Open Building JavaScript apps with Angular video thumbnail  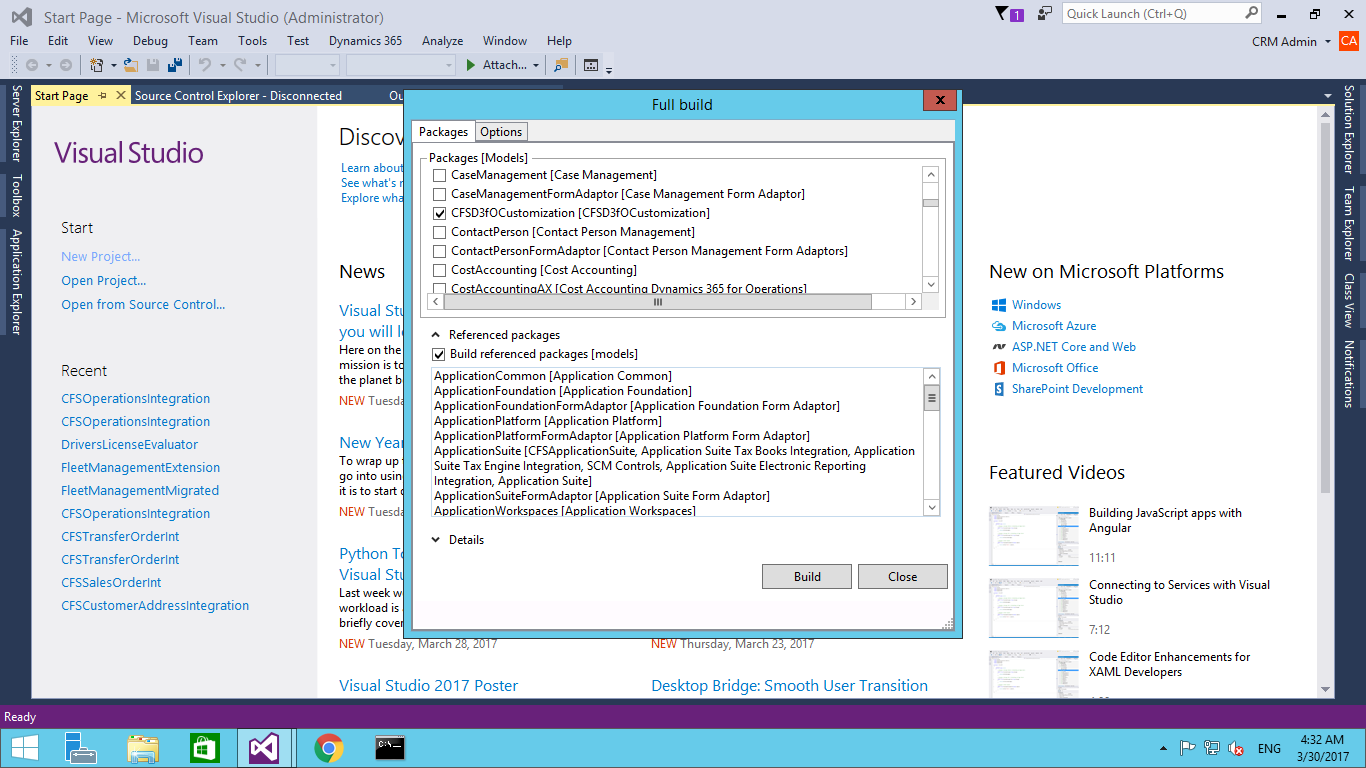point(1034,535)
